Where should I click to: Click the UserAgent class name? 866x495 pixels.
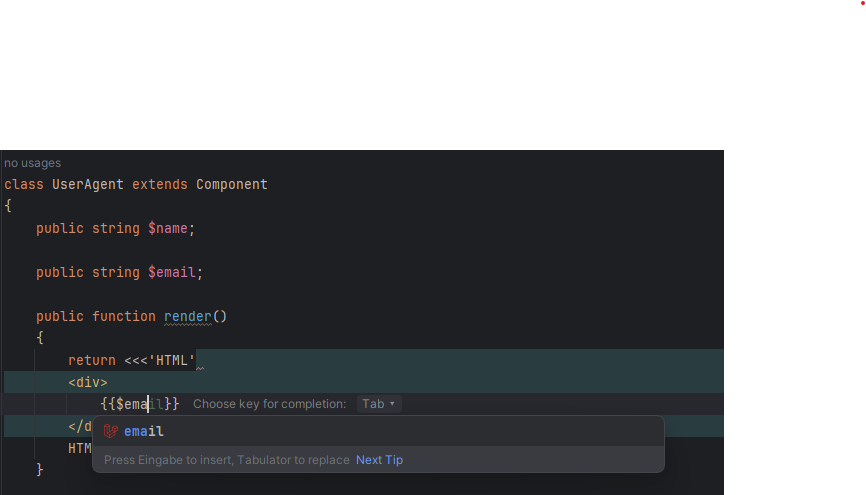pos(88,185)
